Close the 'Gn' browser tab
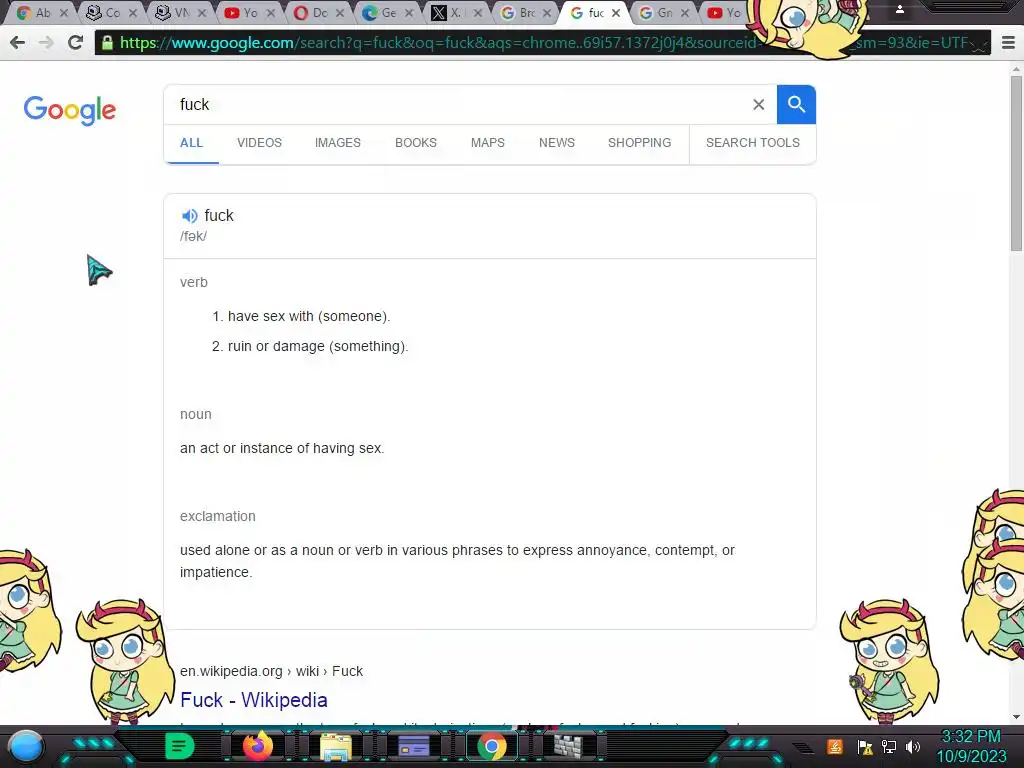Viewport: 1024px width, 768px height. tap(685, 12)
